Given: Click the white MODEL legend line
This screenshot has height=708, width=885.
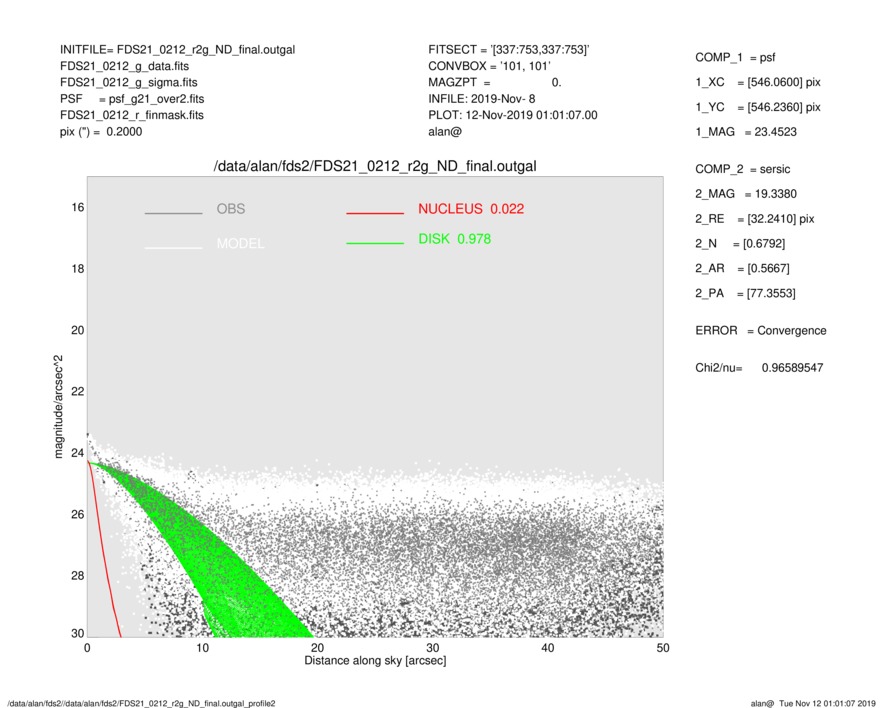Looking at the screenshot, I should point(173,248).
